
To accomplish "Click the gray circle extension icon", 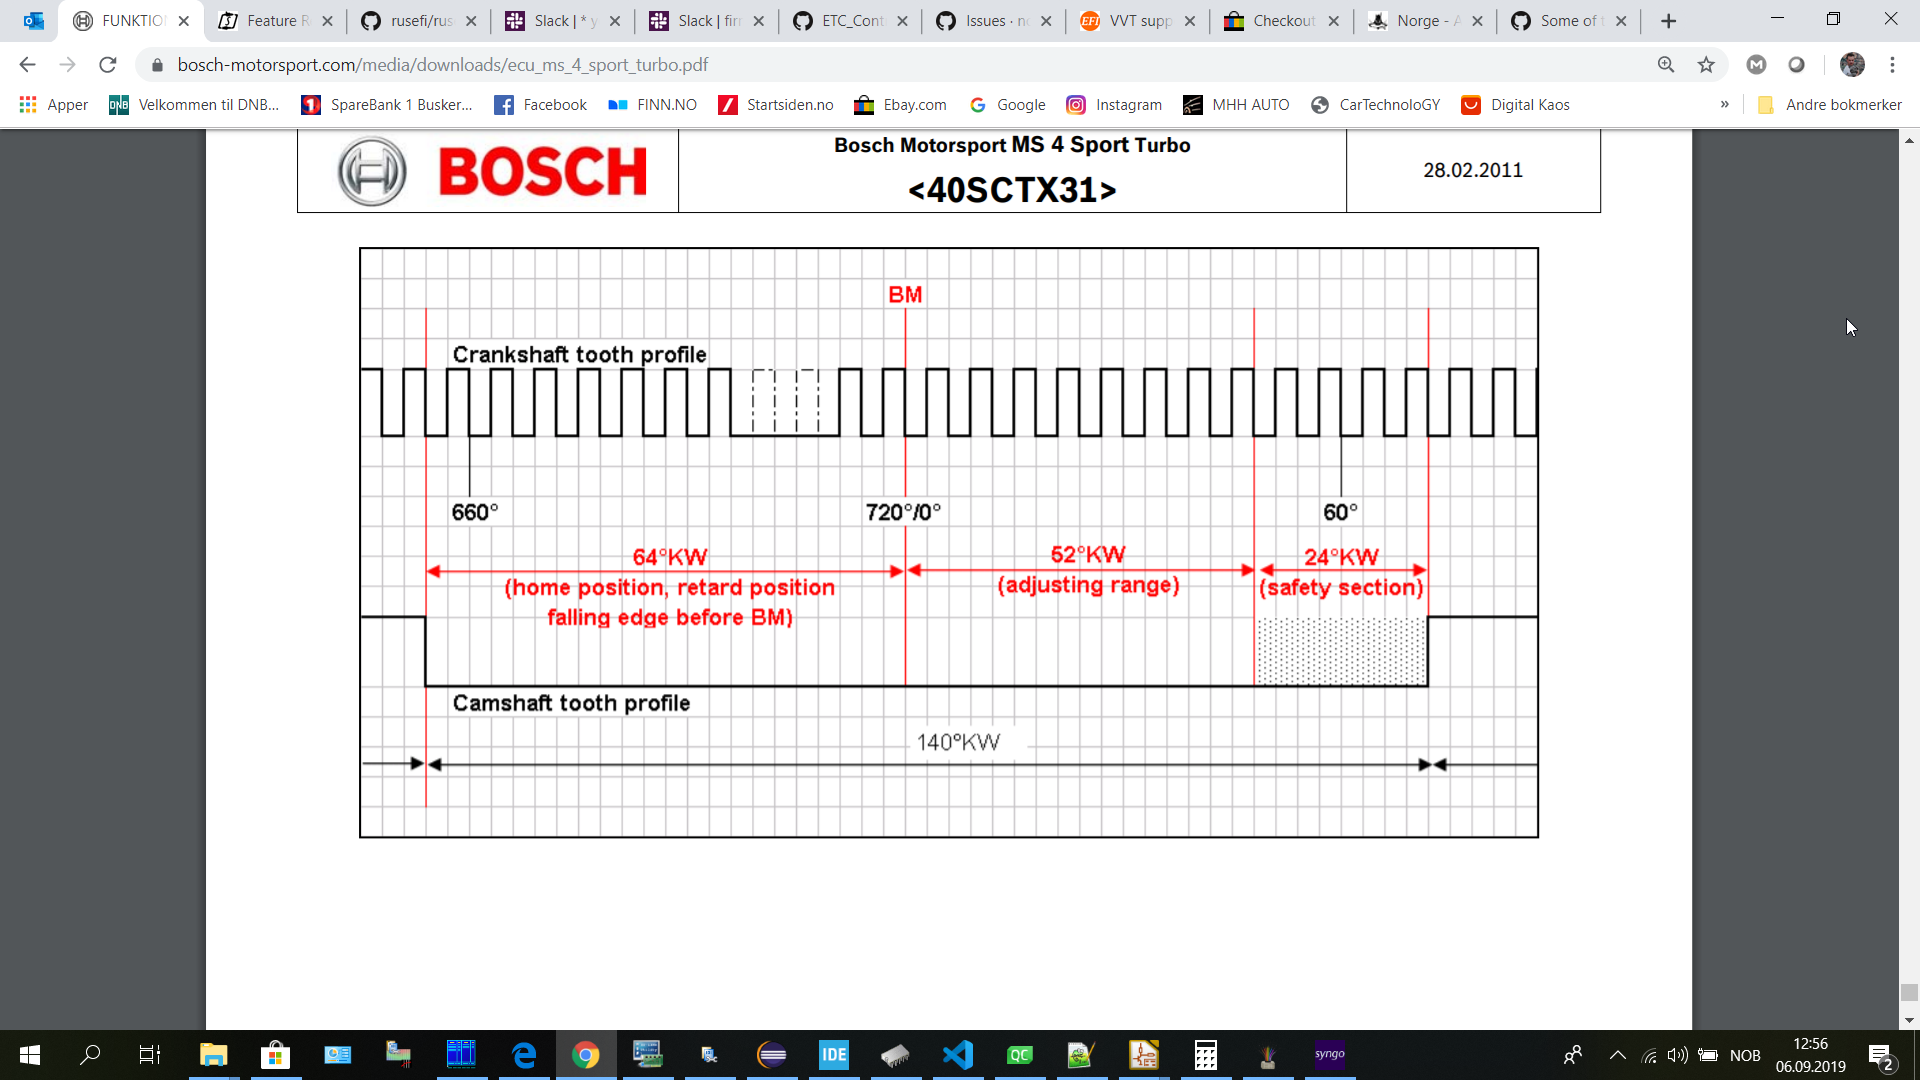I will point(1796,65).
